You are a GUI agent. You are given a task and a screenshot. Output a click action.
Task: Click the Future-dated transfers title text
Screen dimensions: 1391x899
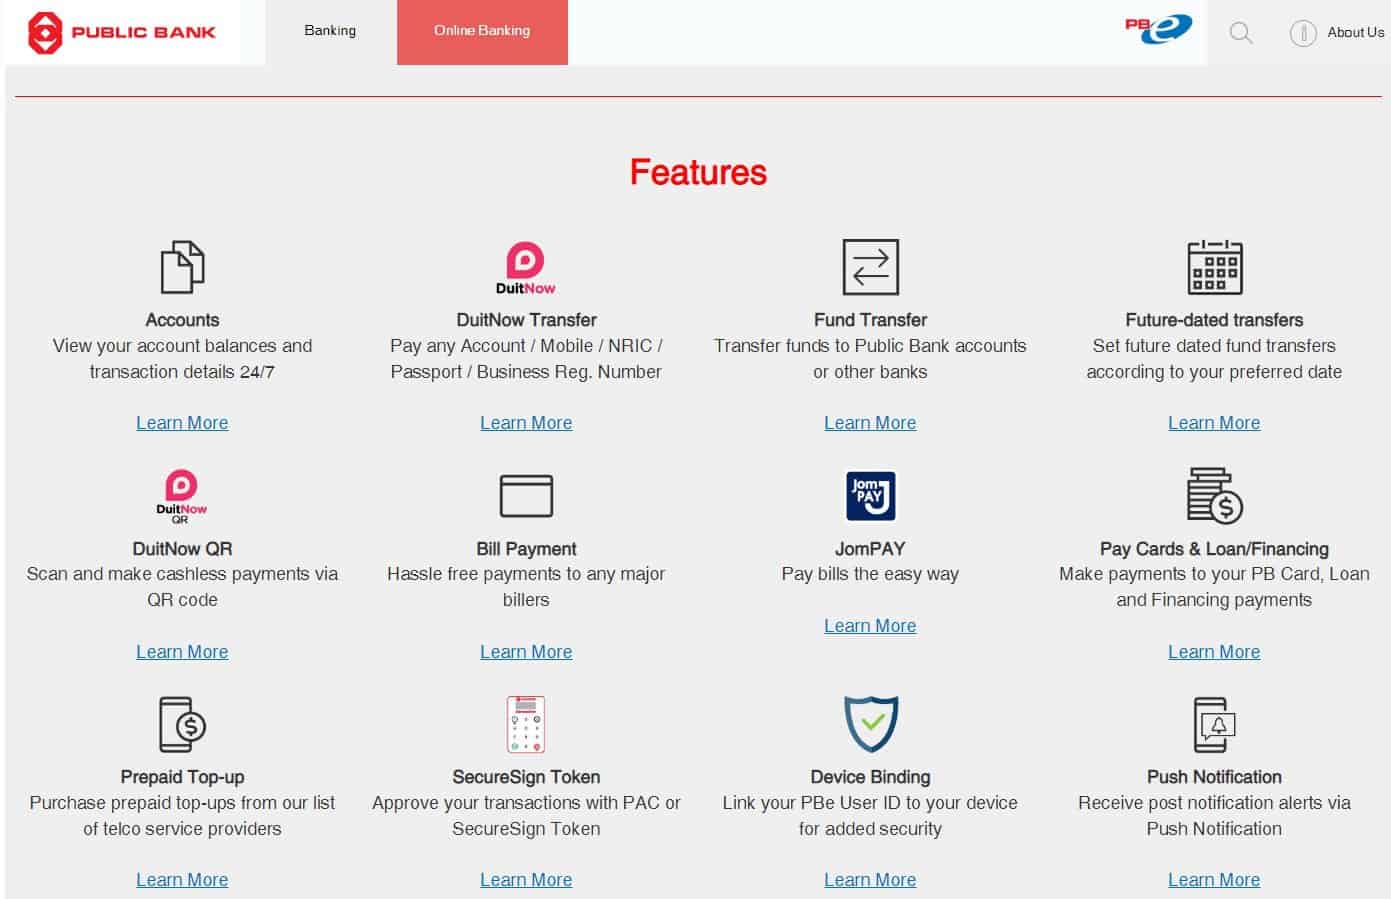coord(1214,320)
